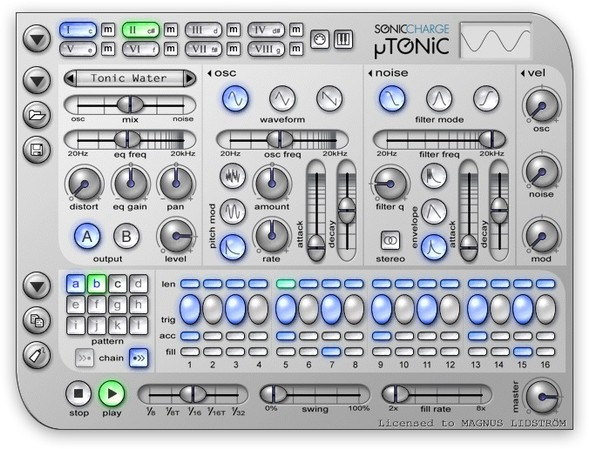Toggle the highlighted right chain button
The width and height of the screenshot is (589, 449).
click(139, 358)
